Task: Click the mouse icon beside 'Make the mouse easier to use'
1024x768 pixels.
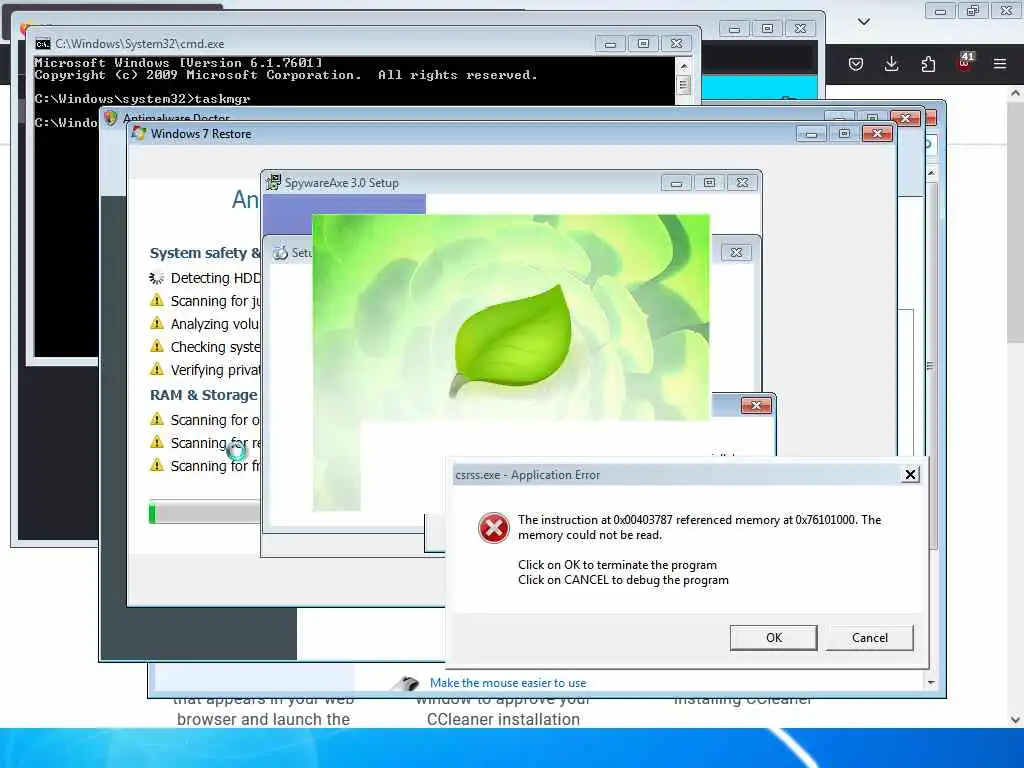Action: point(406,682)
